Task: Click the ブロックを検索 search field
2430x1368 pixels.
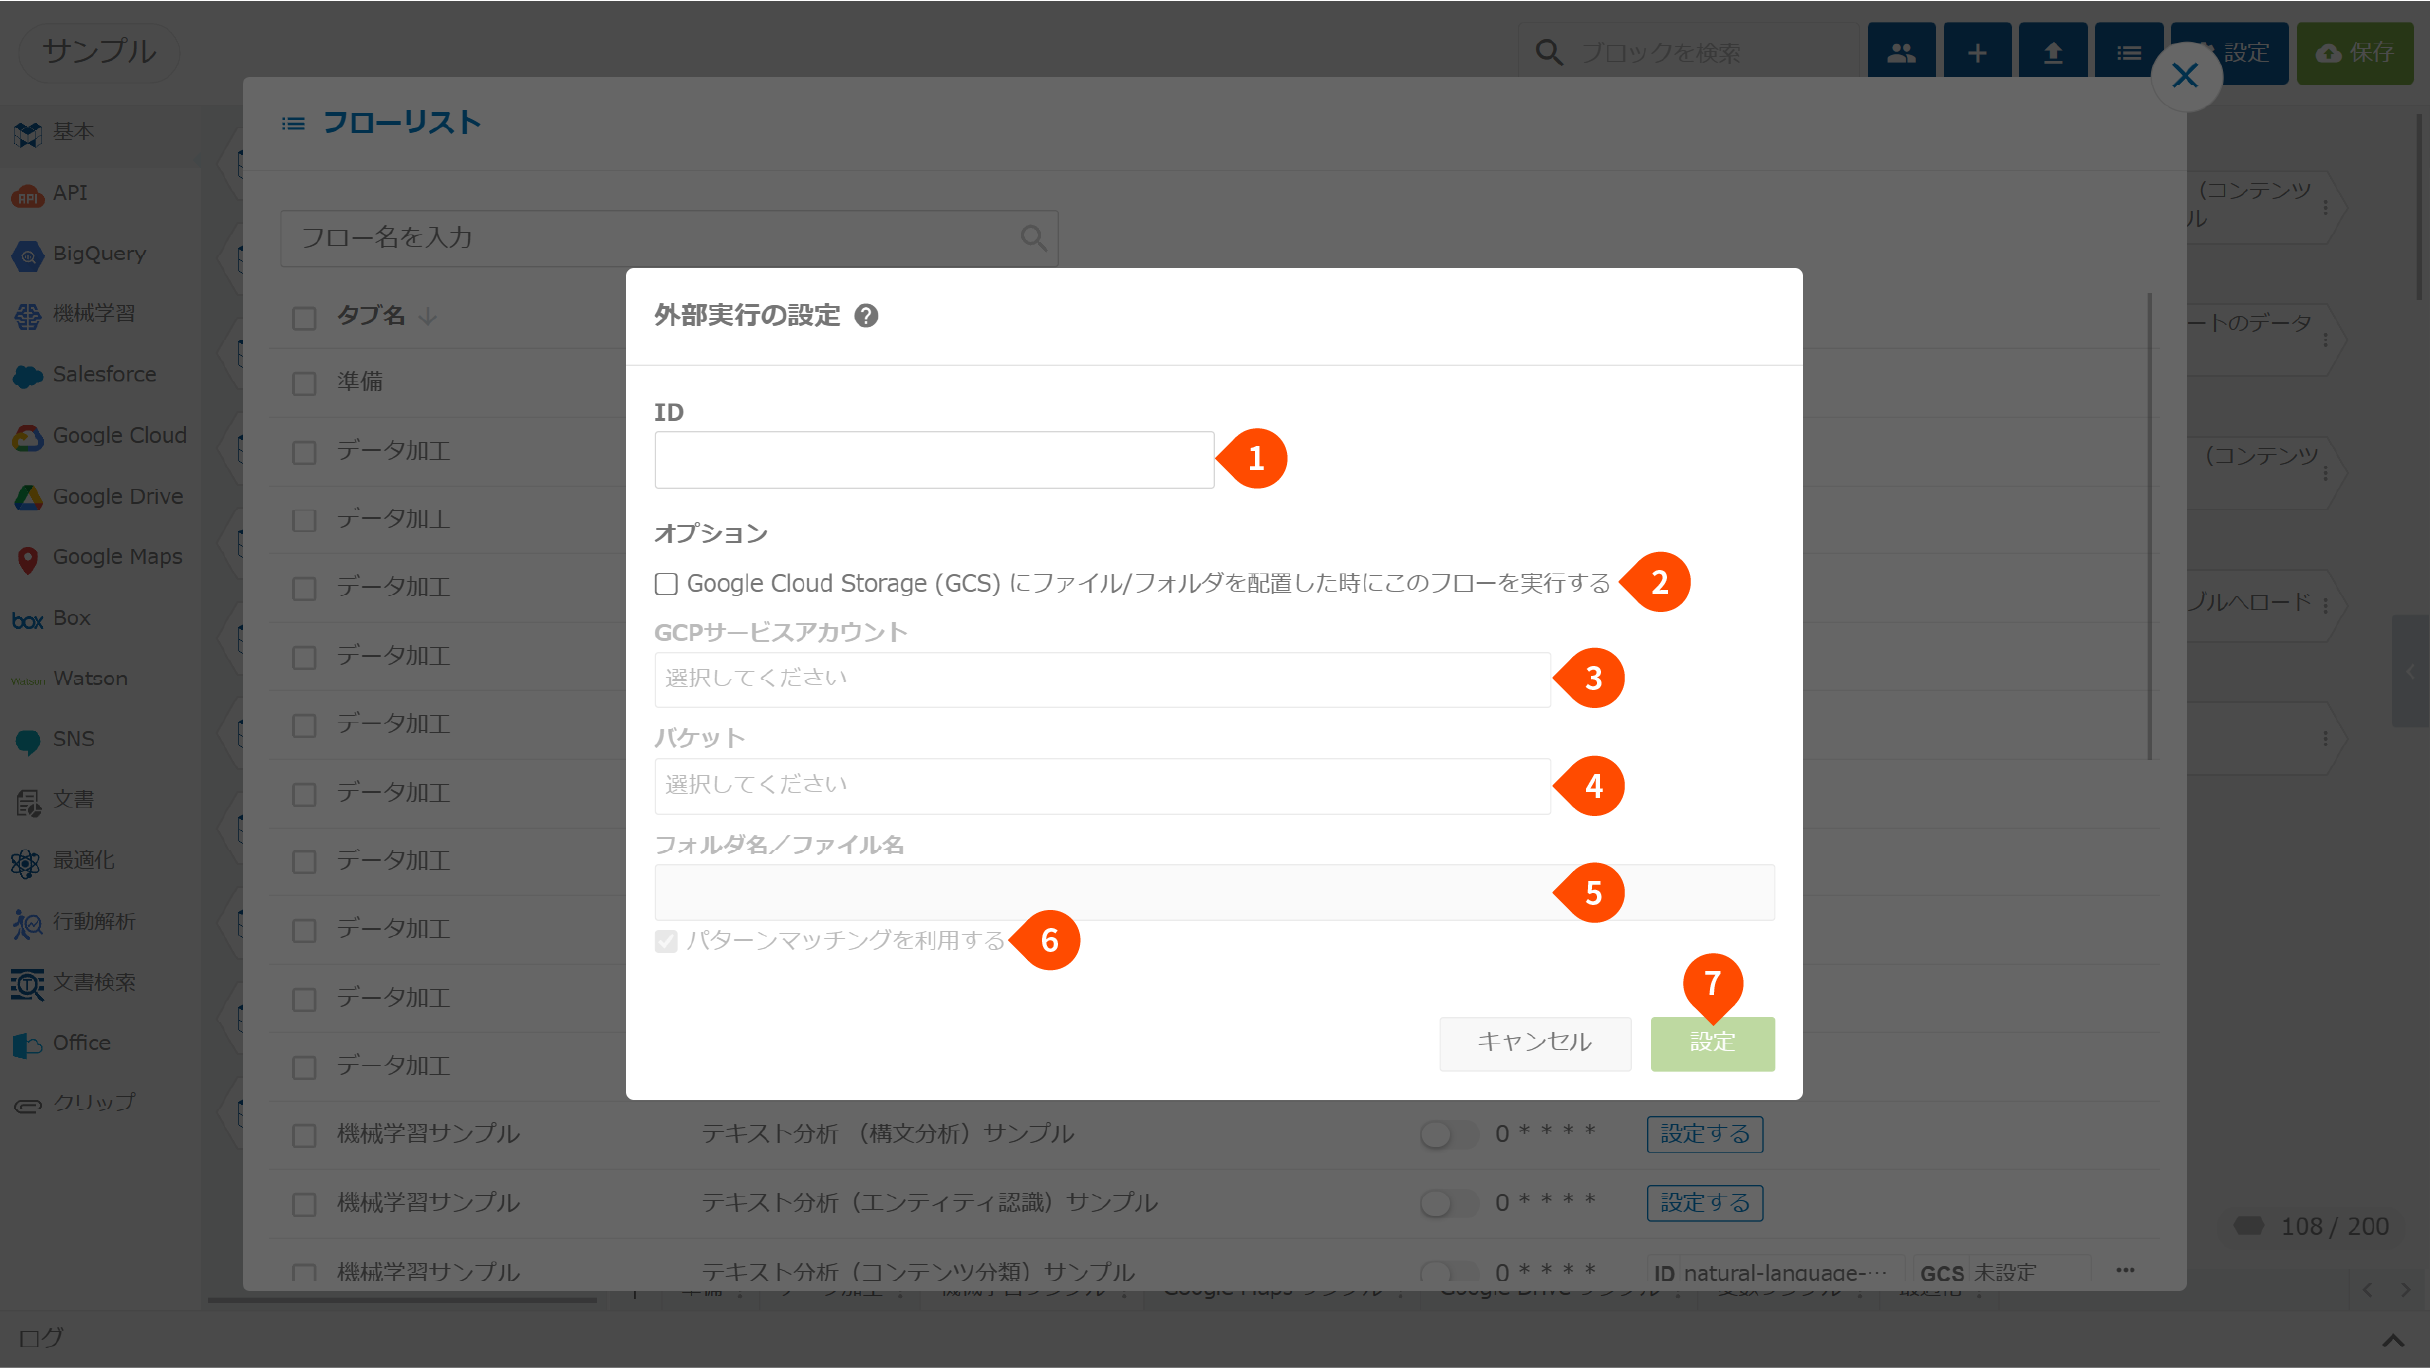Action: pos(1690,52)
